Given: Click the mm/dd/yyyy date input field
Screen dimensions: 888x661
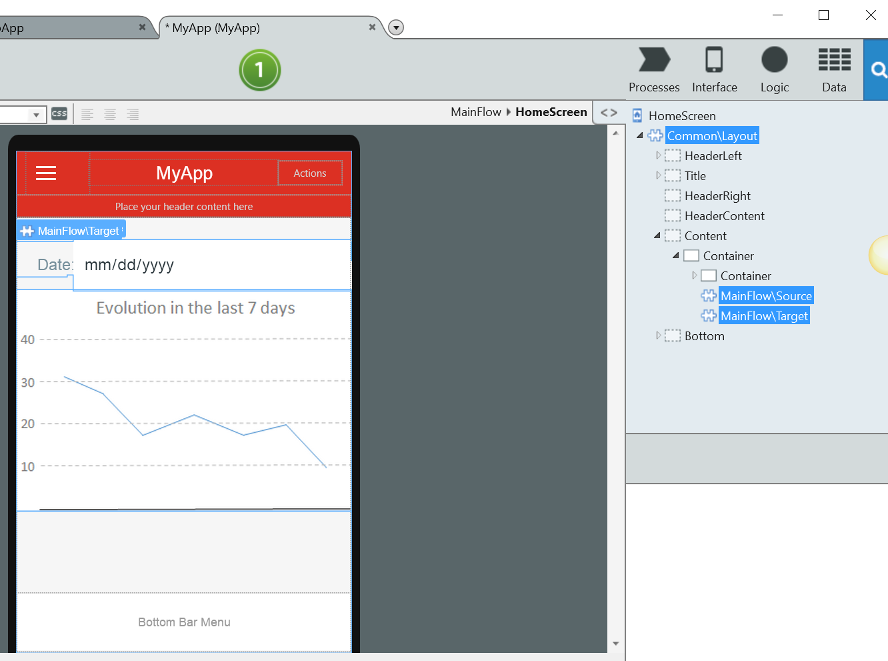Looking at the screenshot, I should (128, 264).
